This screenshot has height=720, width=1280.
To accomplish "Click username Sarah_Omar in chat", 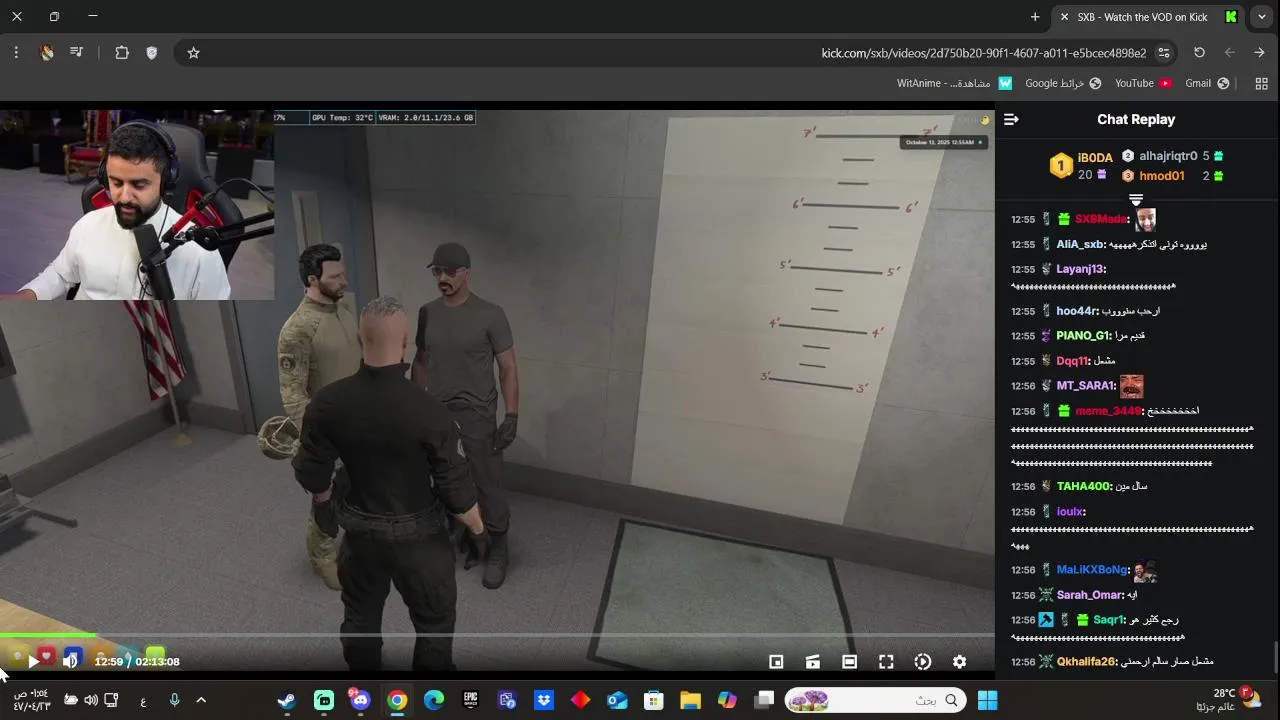I will pyautogui.click(x=1090, y=595).
